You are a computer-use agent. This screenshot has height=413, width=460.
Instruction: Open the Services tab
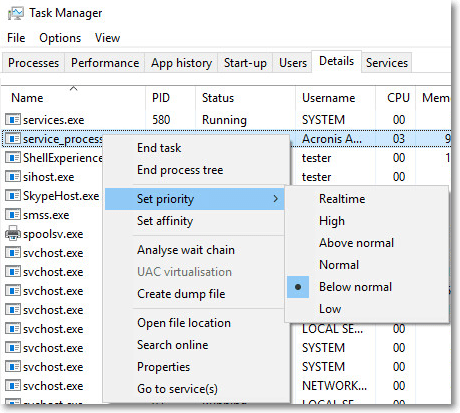click(387, 63)
